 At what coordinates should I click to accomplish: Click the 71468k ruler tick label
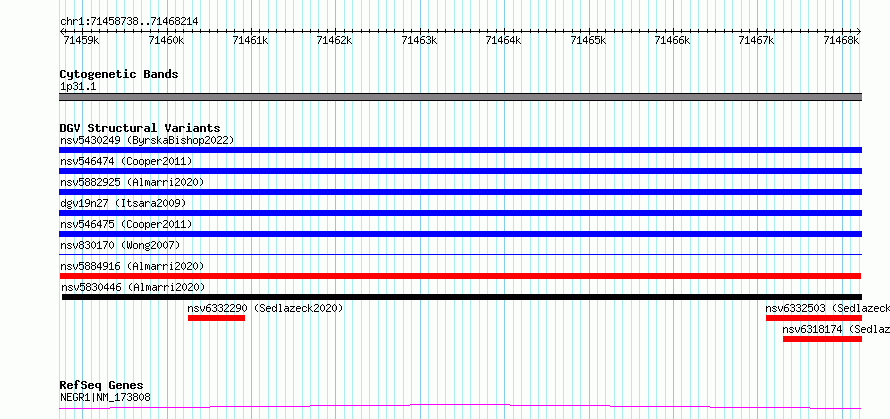[842, 40]
